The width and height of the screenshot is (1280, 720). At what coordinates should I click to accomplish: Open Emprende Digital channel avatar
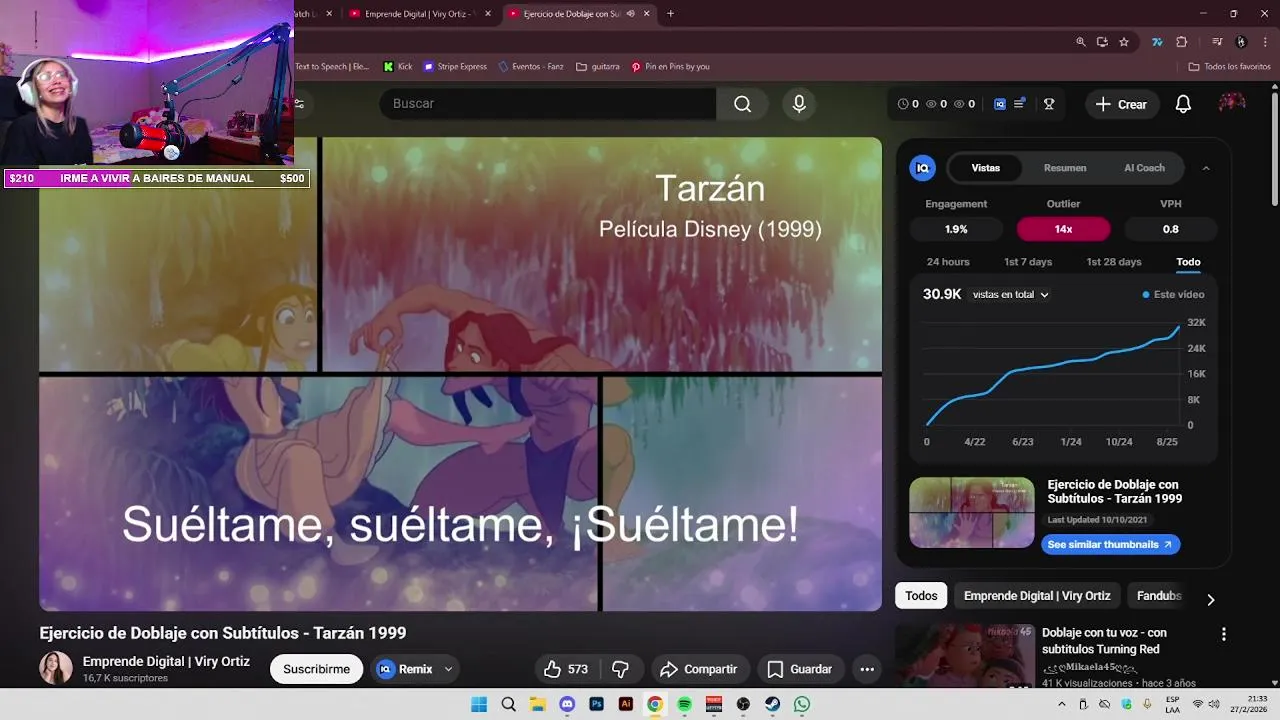(56, 668)
